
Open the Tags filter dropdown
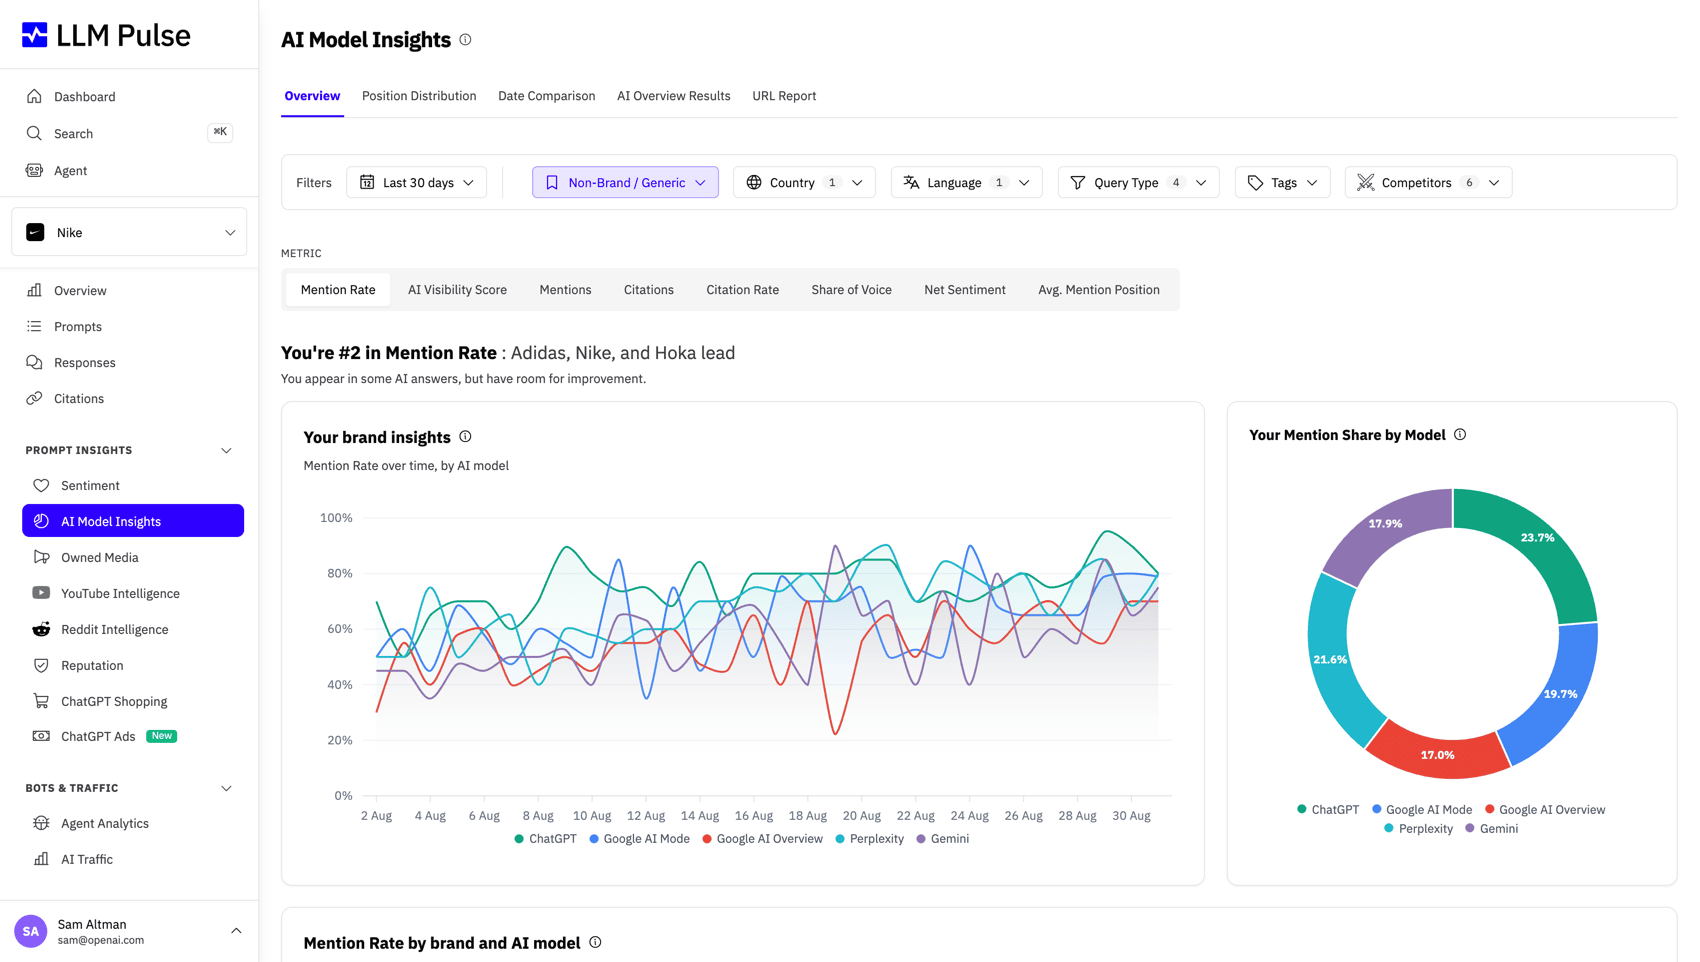click(x=1282, y=182)
